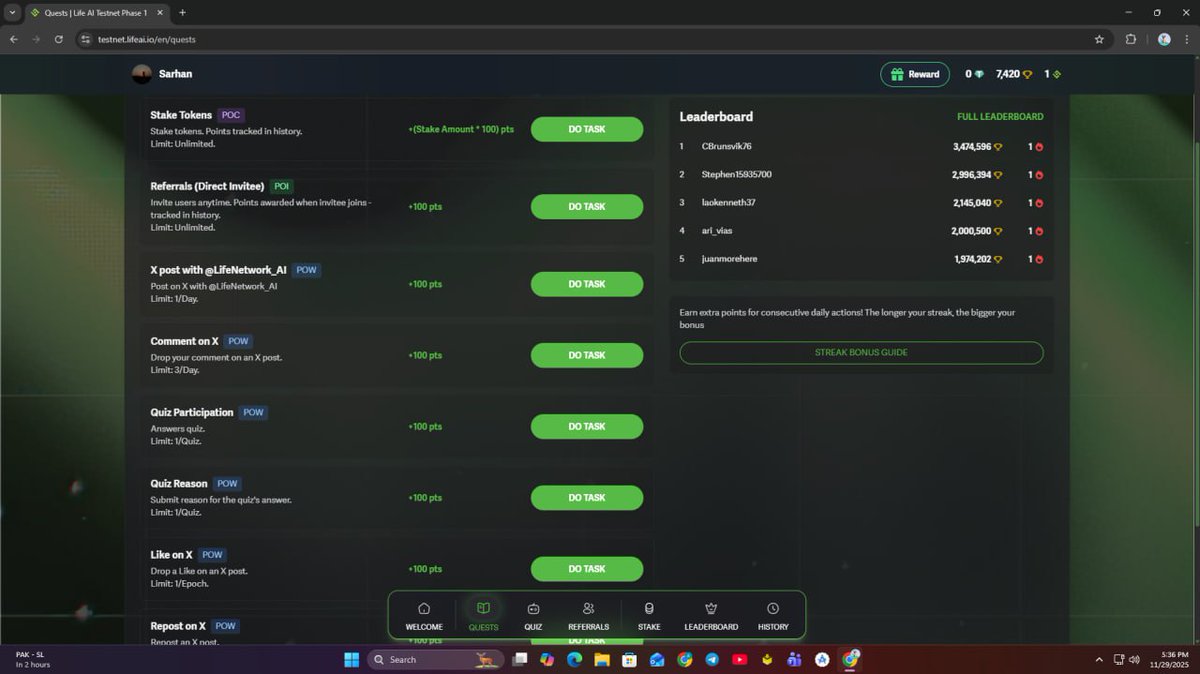Click the POW tag beside Comment on X
This screenshot has width=1200, height=674.
[x=238, y=341]
